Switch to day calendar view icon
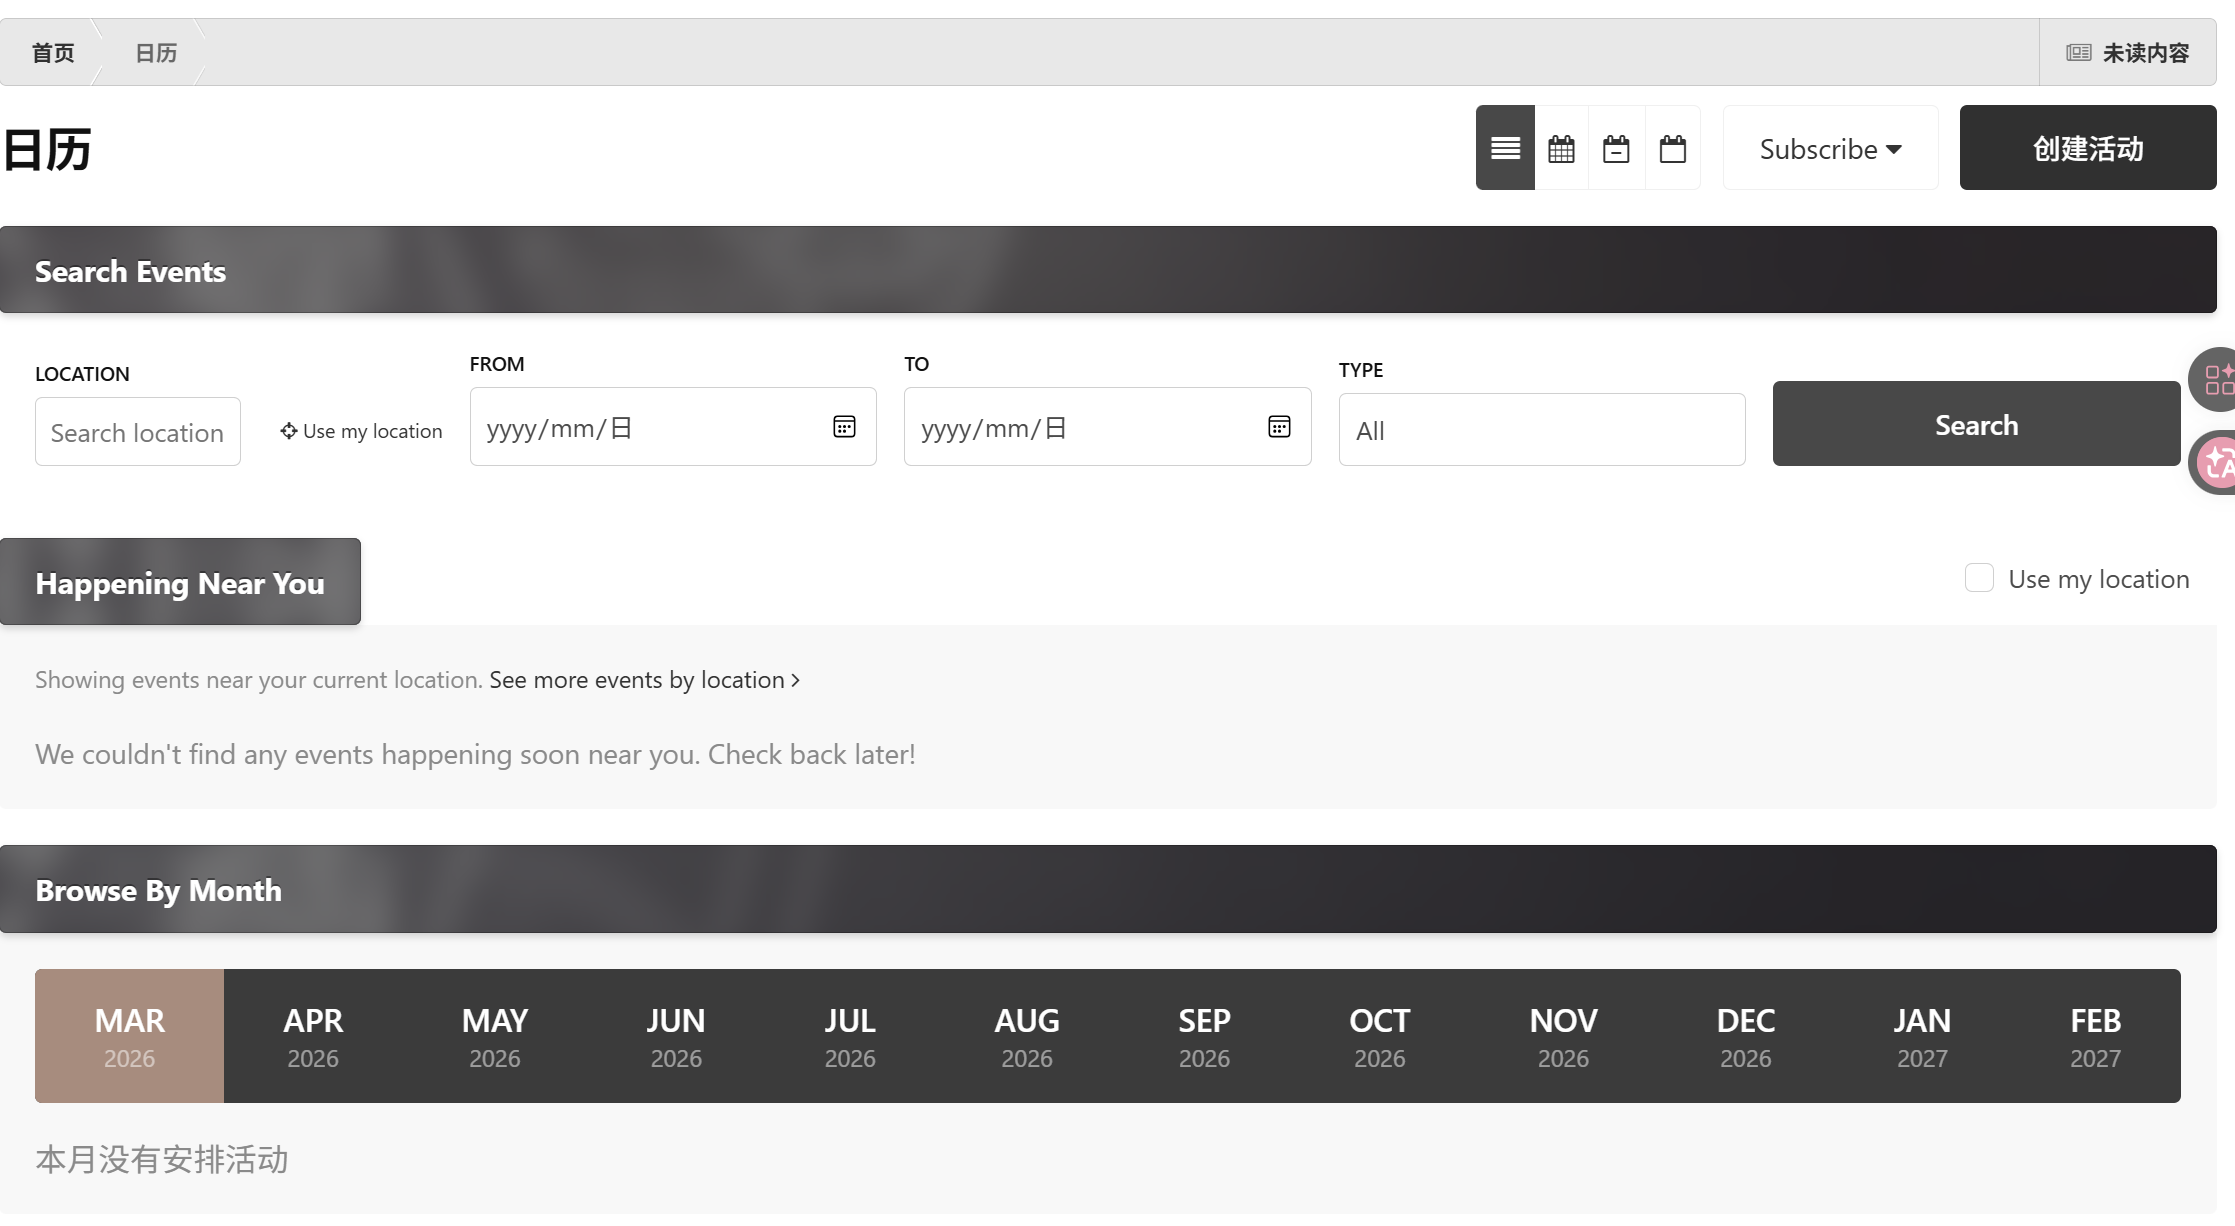Viewport: 2235px width, 1226px height. click(x=1673, y=148)
